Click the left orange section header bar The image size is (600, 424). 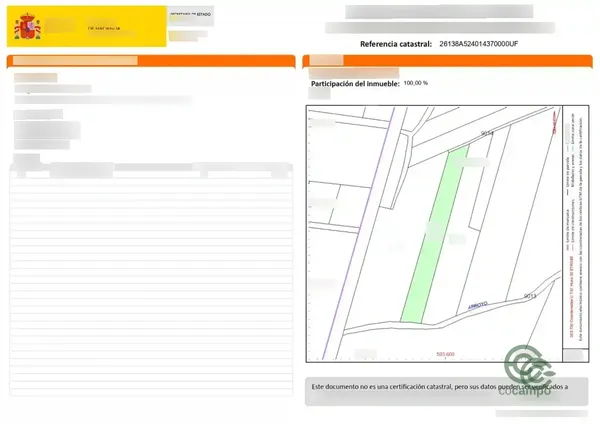coord(151,61)
